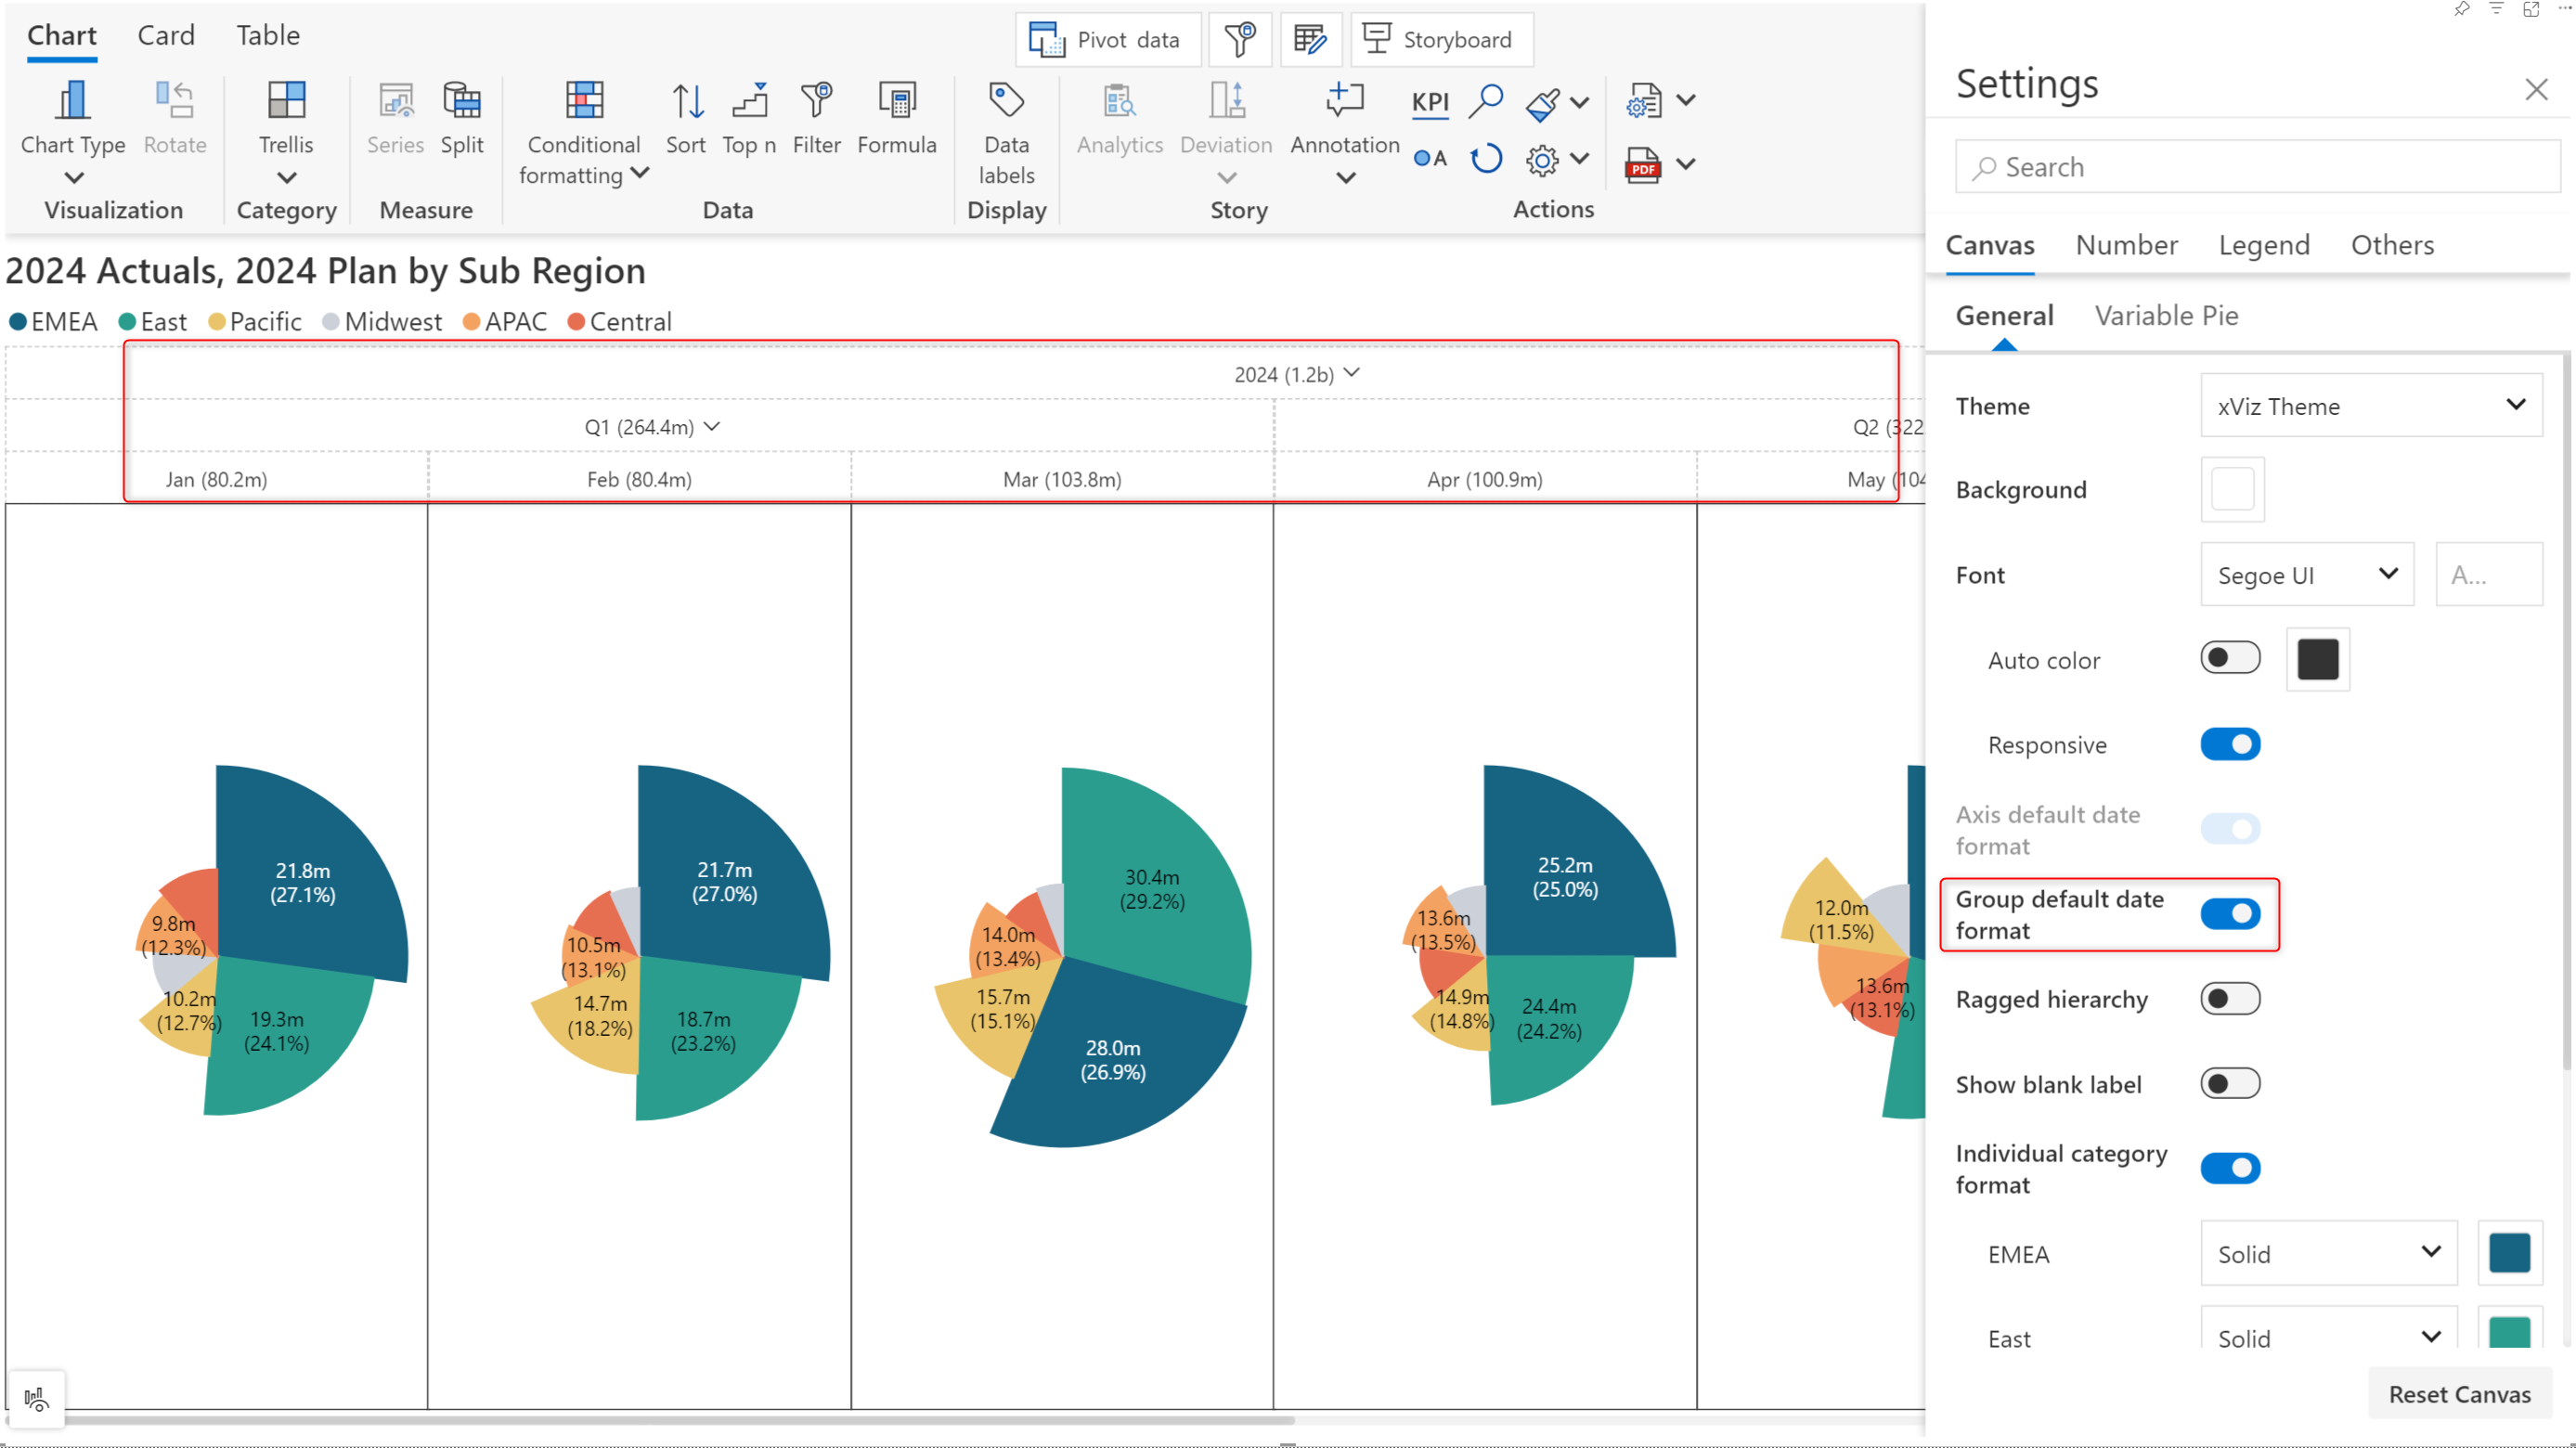Switch to the Table tab

268,35
